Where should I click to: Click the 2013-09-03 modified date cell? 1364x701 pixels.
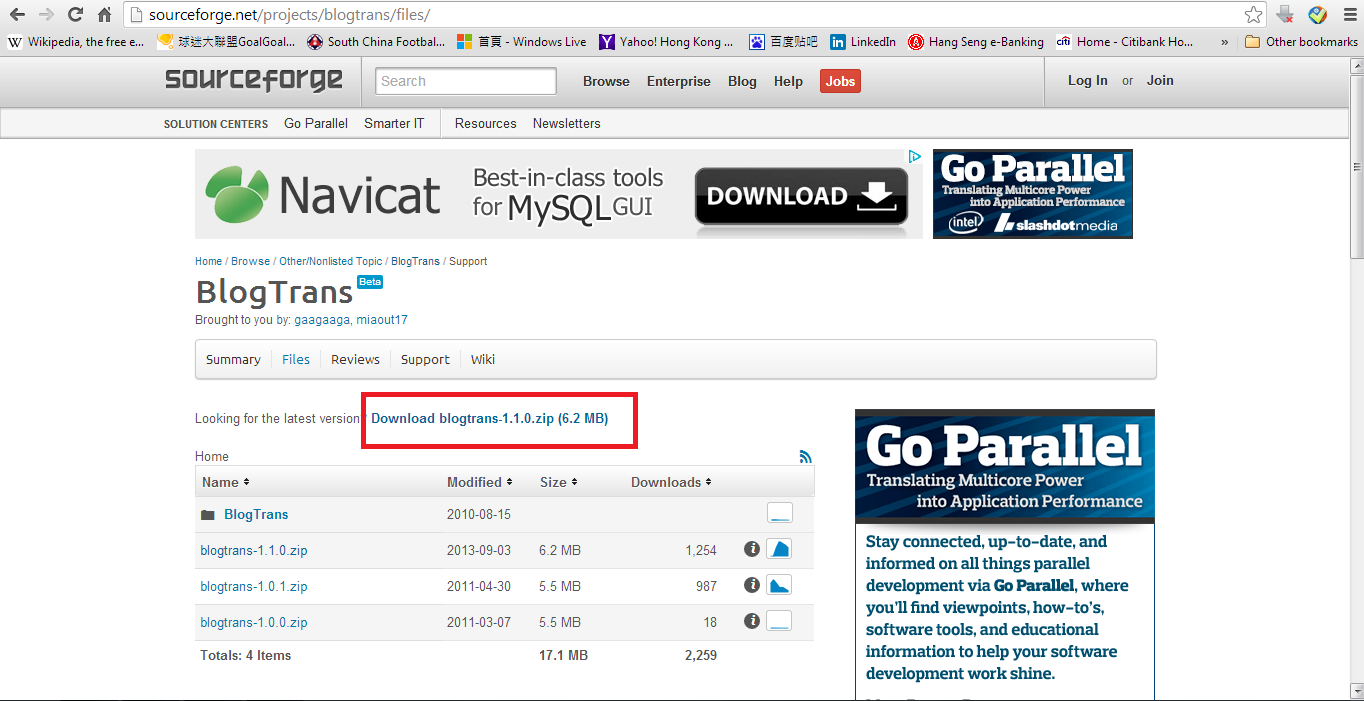(x=479, y=550)
